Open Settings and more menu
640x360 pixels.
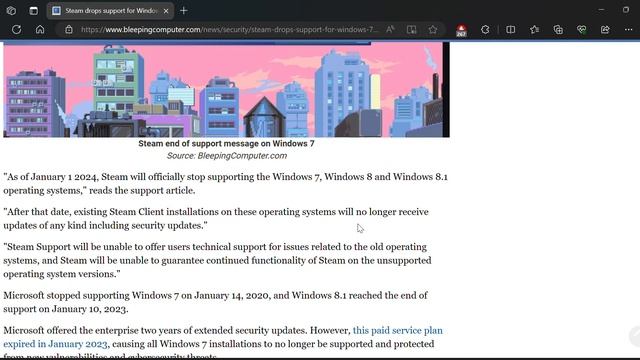coord(629,29)
